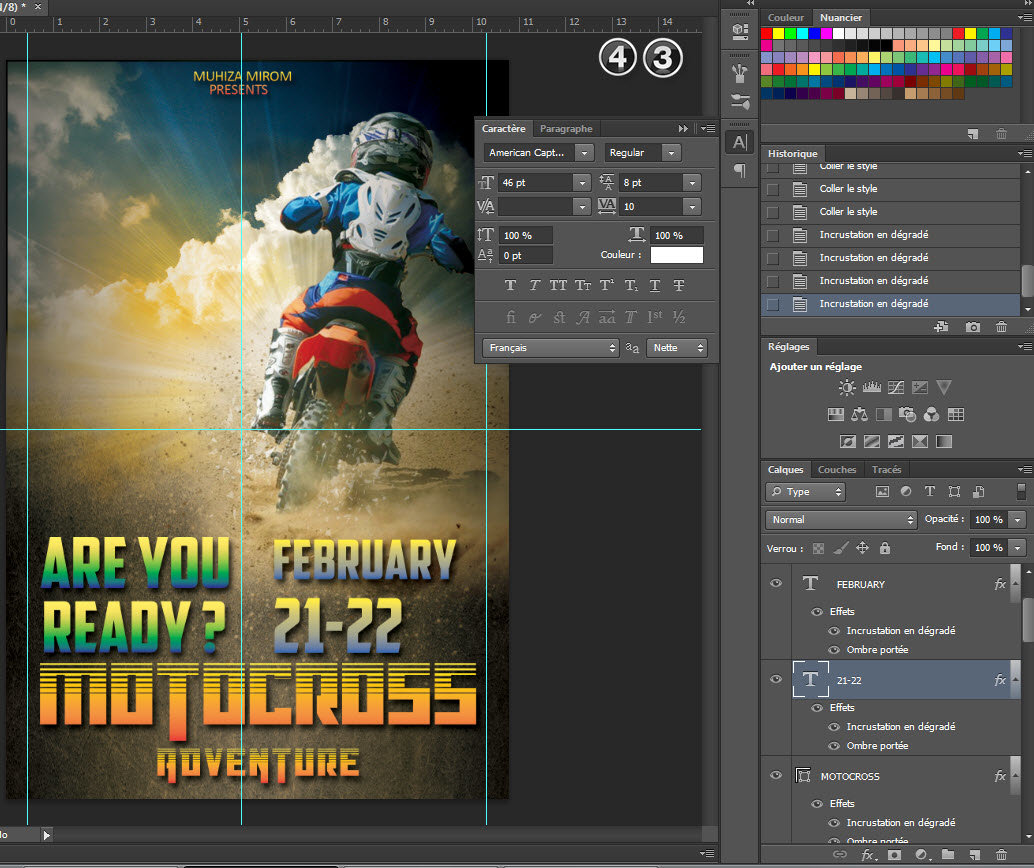This screenshot has height=868, width=1034.
Task: Click the white Couleur text color swatch
Action: pyautogui.click(x=677, y=255)
